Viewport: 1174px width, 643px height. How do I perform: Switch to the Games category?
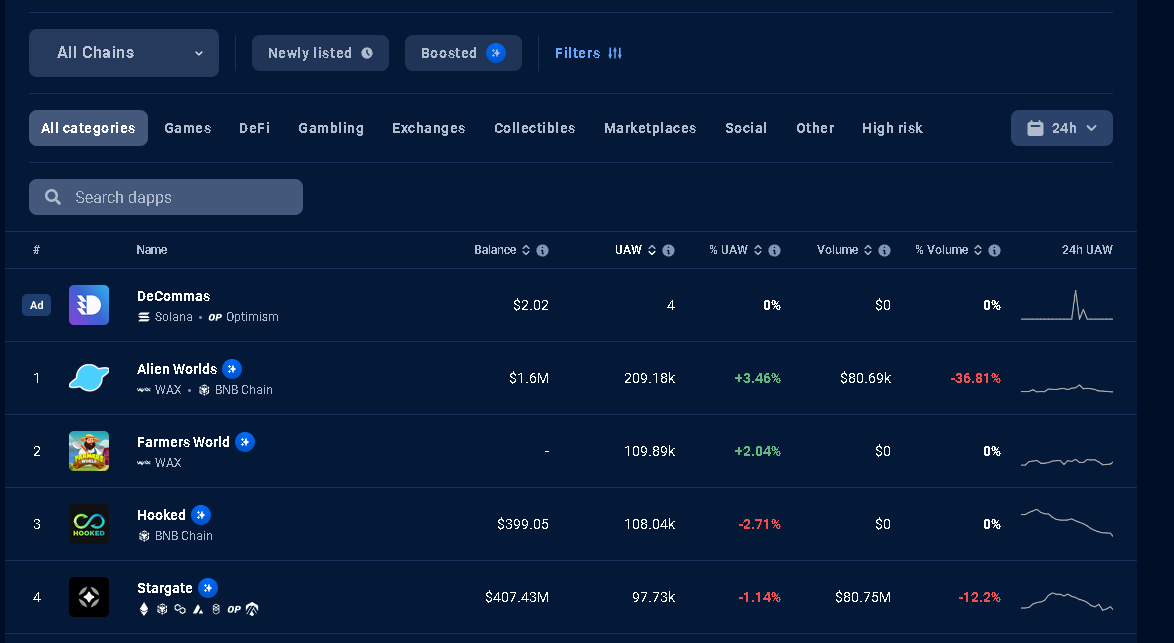tap(188, 128)
